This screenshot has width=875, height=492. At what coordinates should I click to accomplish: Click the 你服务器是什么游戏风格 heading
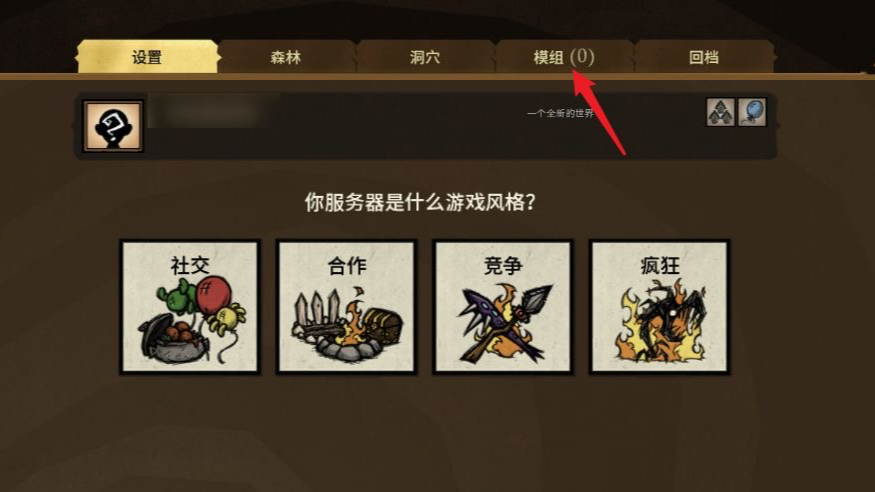click(420, 202)
